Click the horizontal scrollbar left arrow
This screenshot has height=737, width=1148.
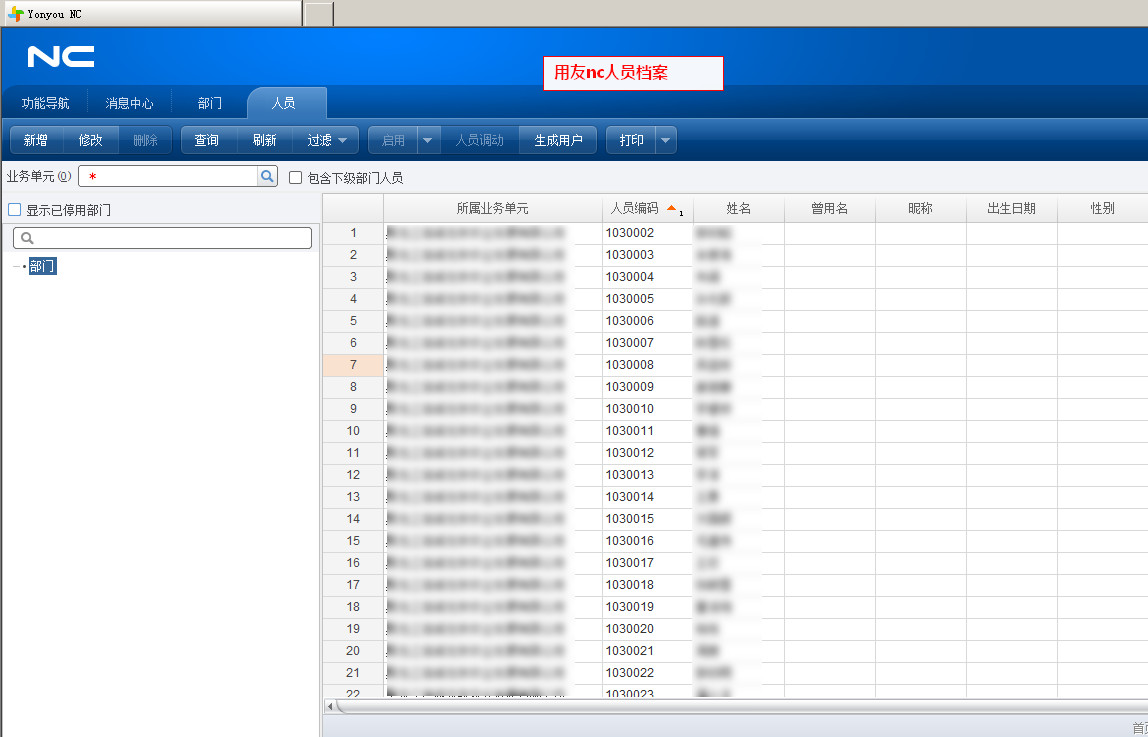tap(331, 706)
